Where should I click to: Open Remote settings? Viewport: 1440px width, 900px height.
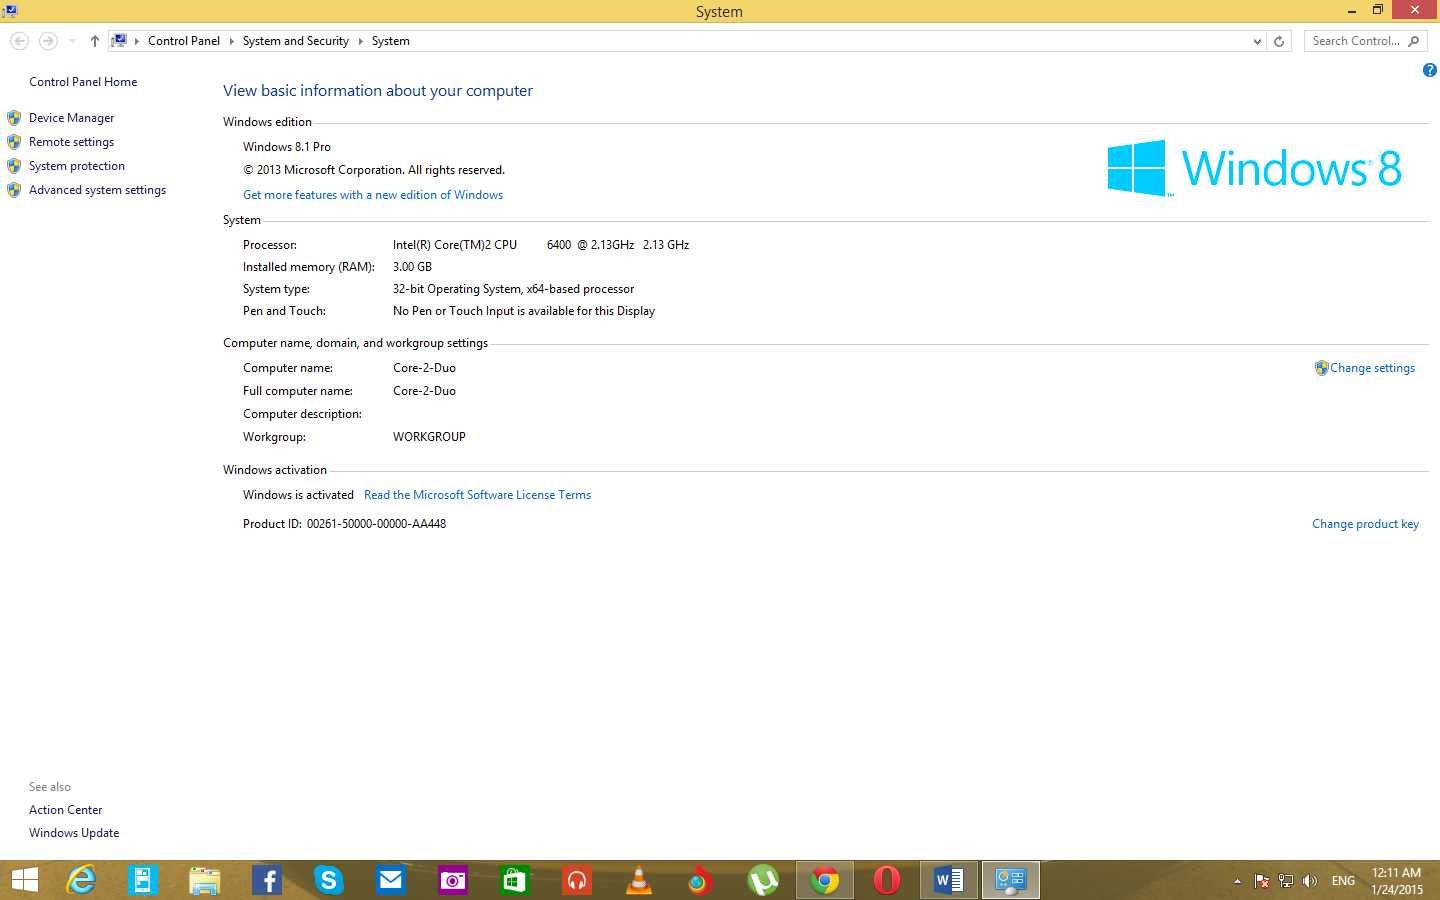click(x=71, y=142)
